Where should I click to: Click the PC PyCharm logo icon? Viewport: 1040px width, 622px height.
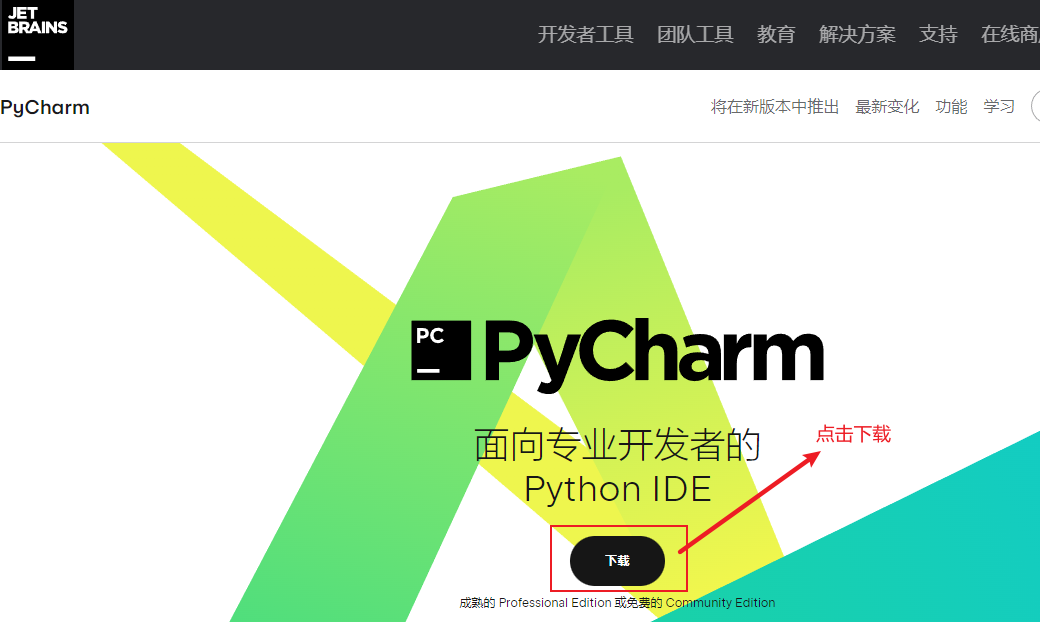coord(441,350)
